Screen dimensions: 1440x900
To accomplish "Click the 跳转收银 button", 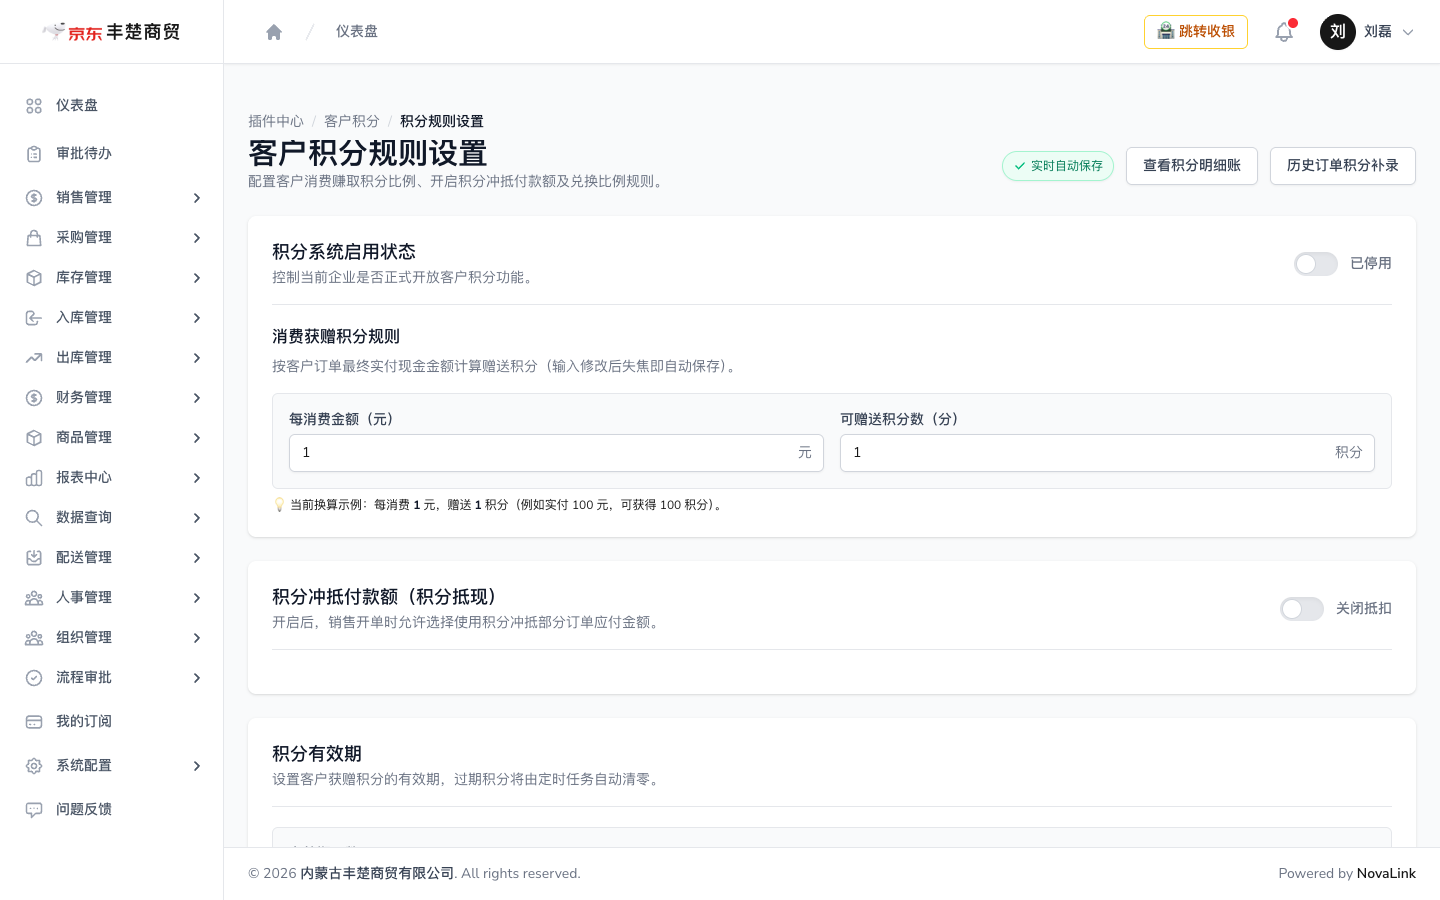I will tap(1196, 32).
